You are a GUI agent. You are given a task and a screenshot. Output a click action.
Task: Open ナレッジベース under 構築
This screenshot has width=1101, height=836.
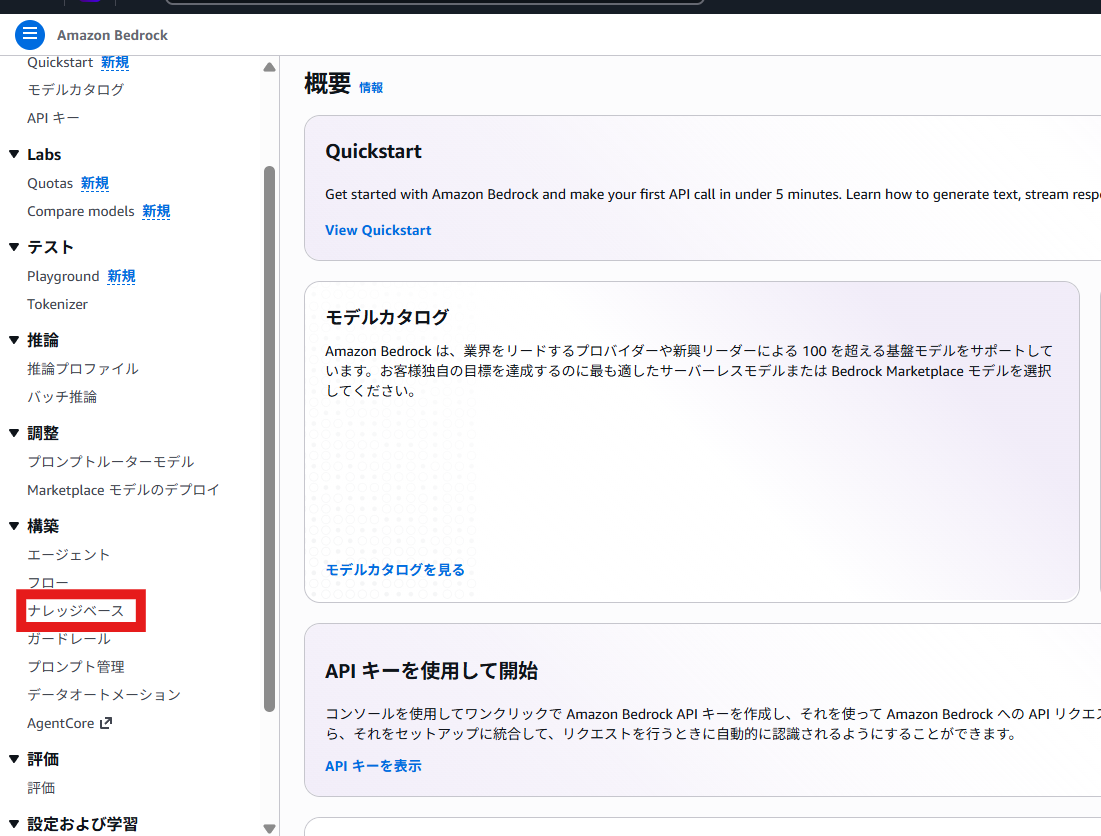click(x=76, y=611)
